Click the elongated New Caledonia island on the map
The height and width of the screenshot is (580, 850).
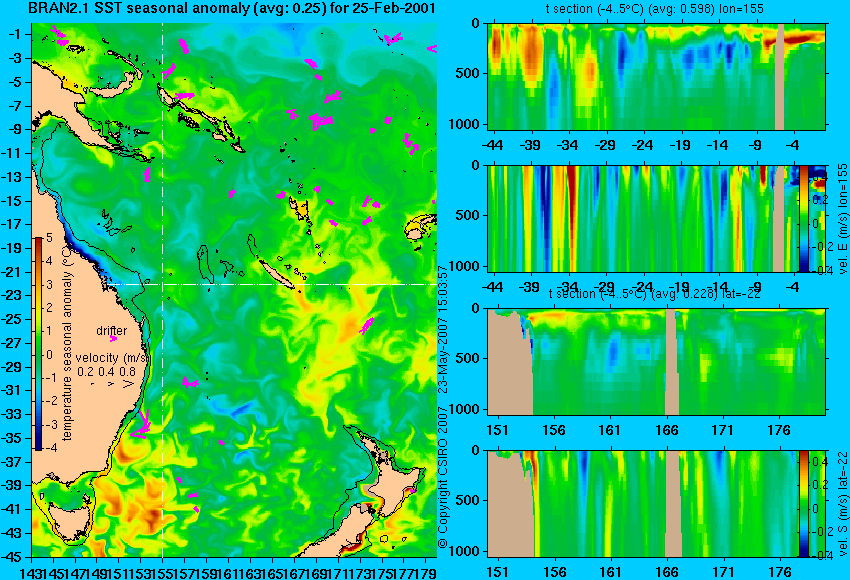(x=276, y=274)
